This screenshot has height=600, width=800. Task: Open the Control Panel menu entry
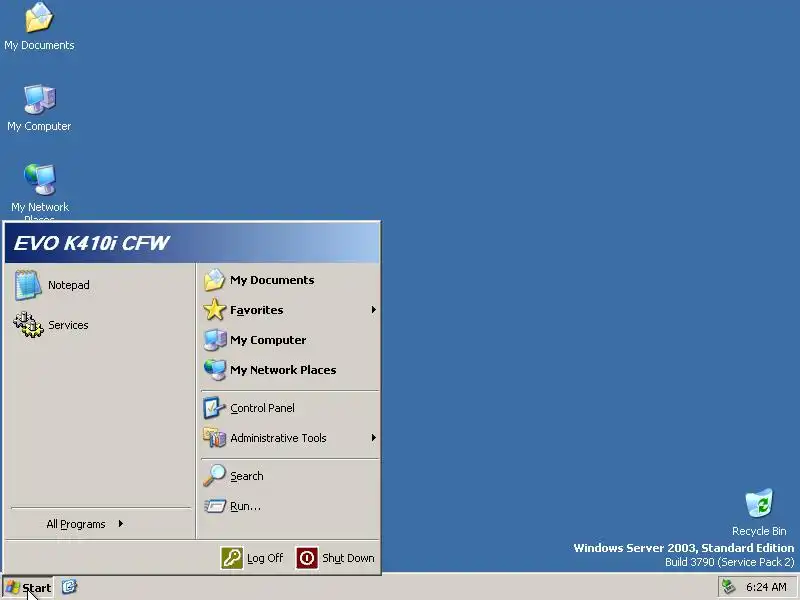290,408
